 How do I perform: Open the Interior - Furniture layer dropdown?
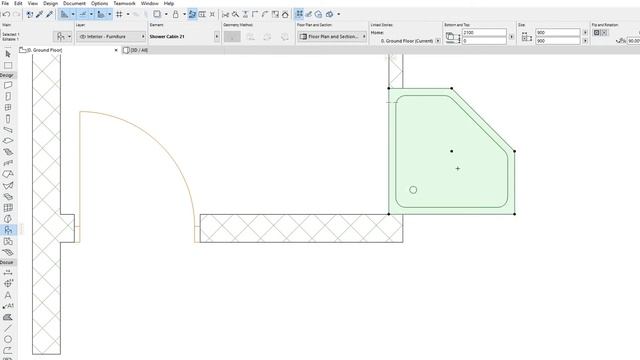point(111,37)
